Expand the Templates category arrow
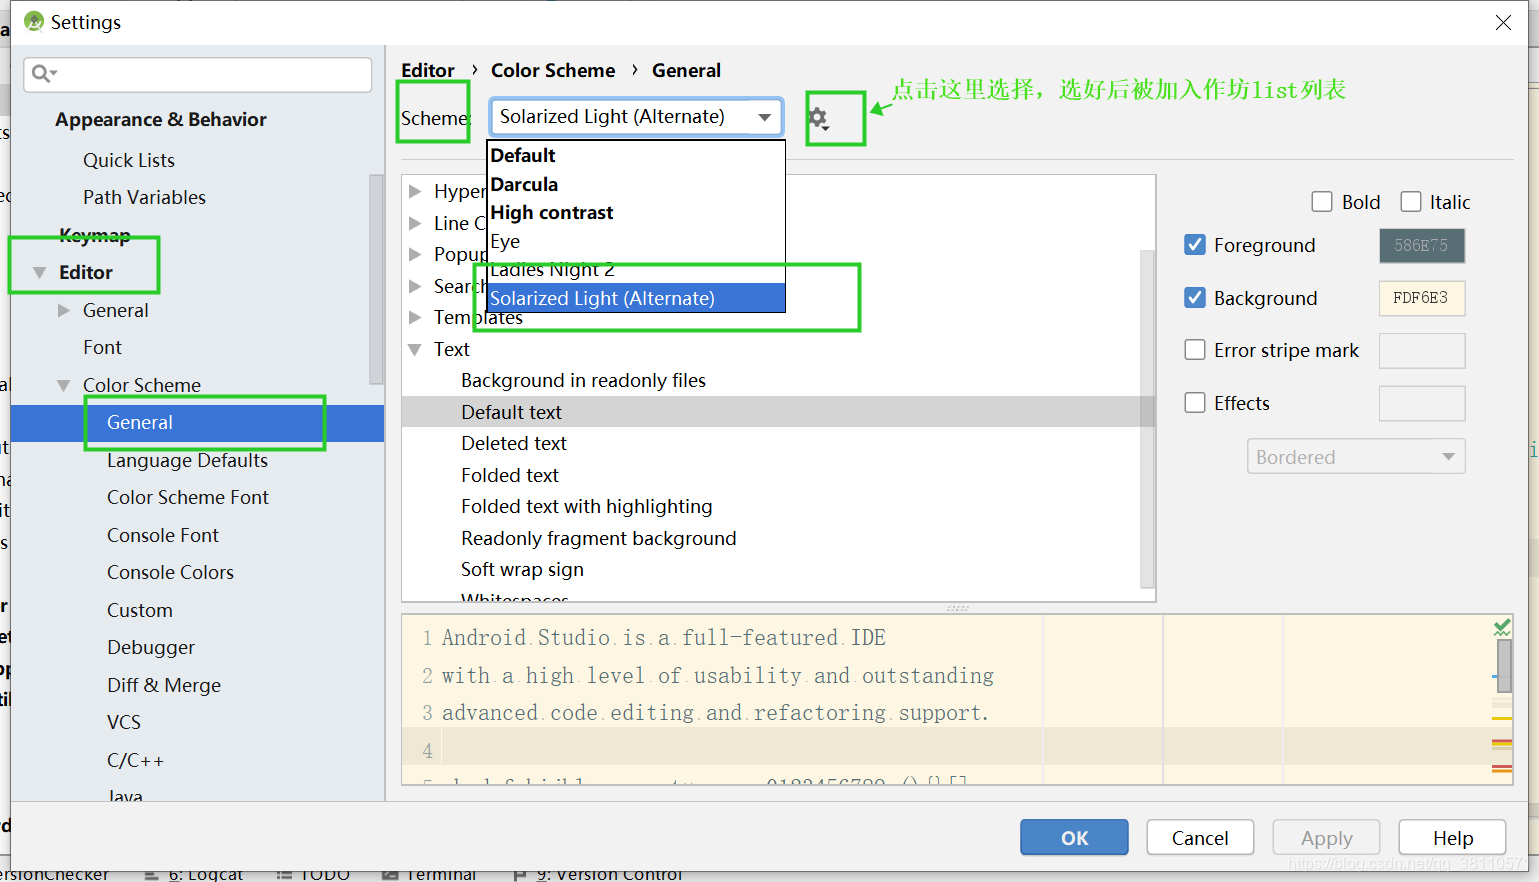The height and width of the screenshot is (882, 1539). coord(415,317)
